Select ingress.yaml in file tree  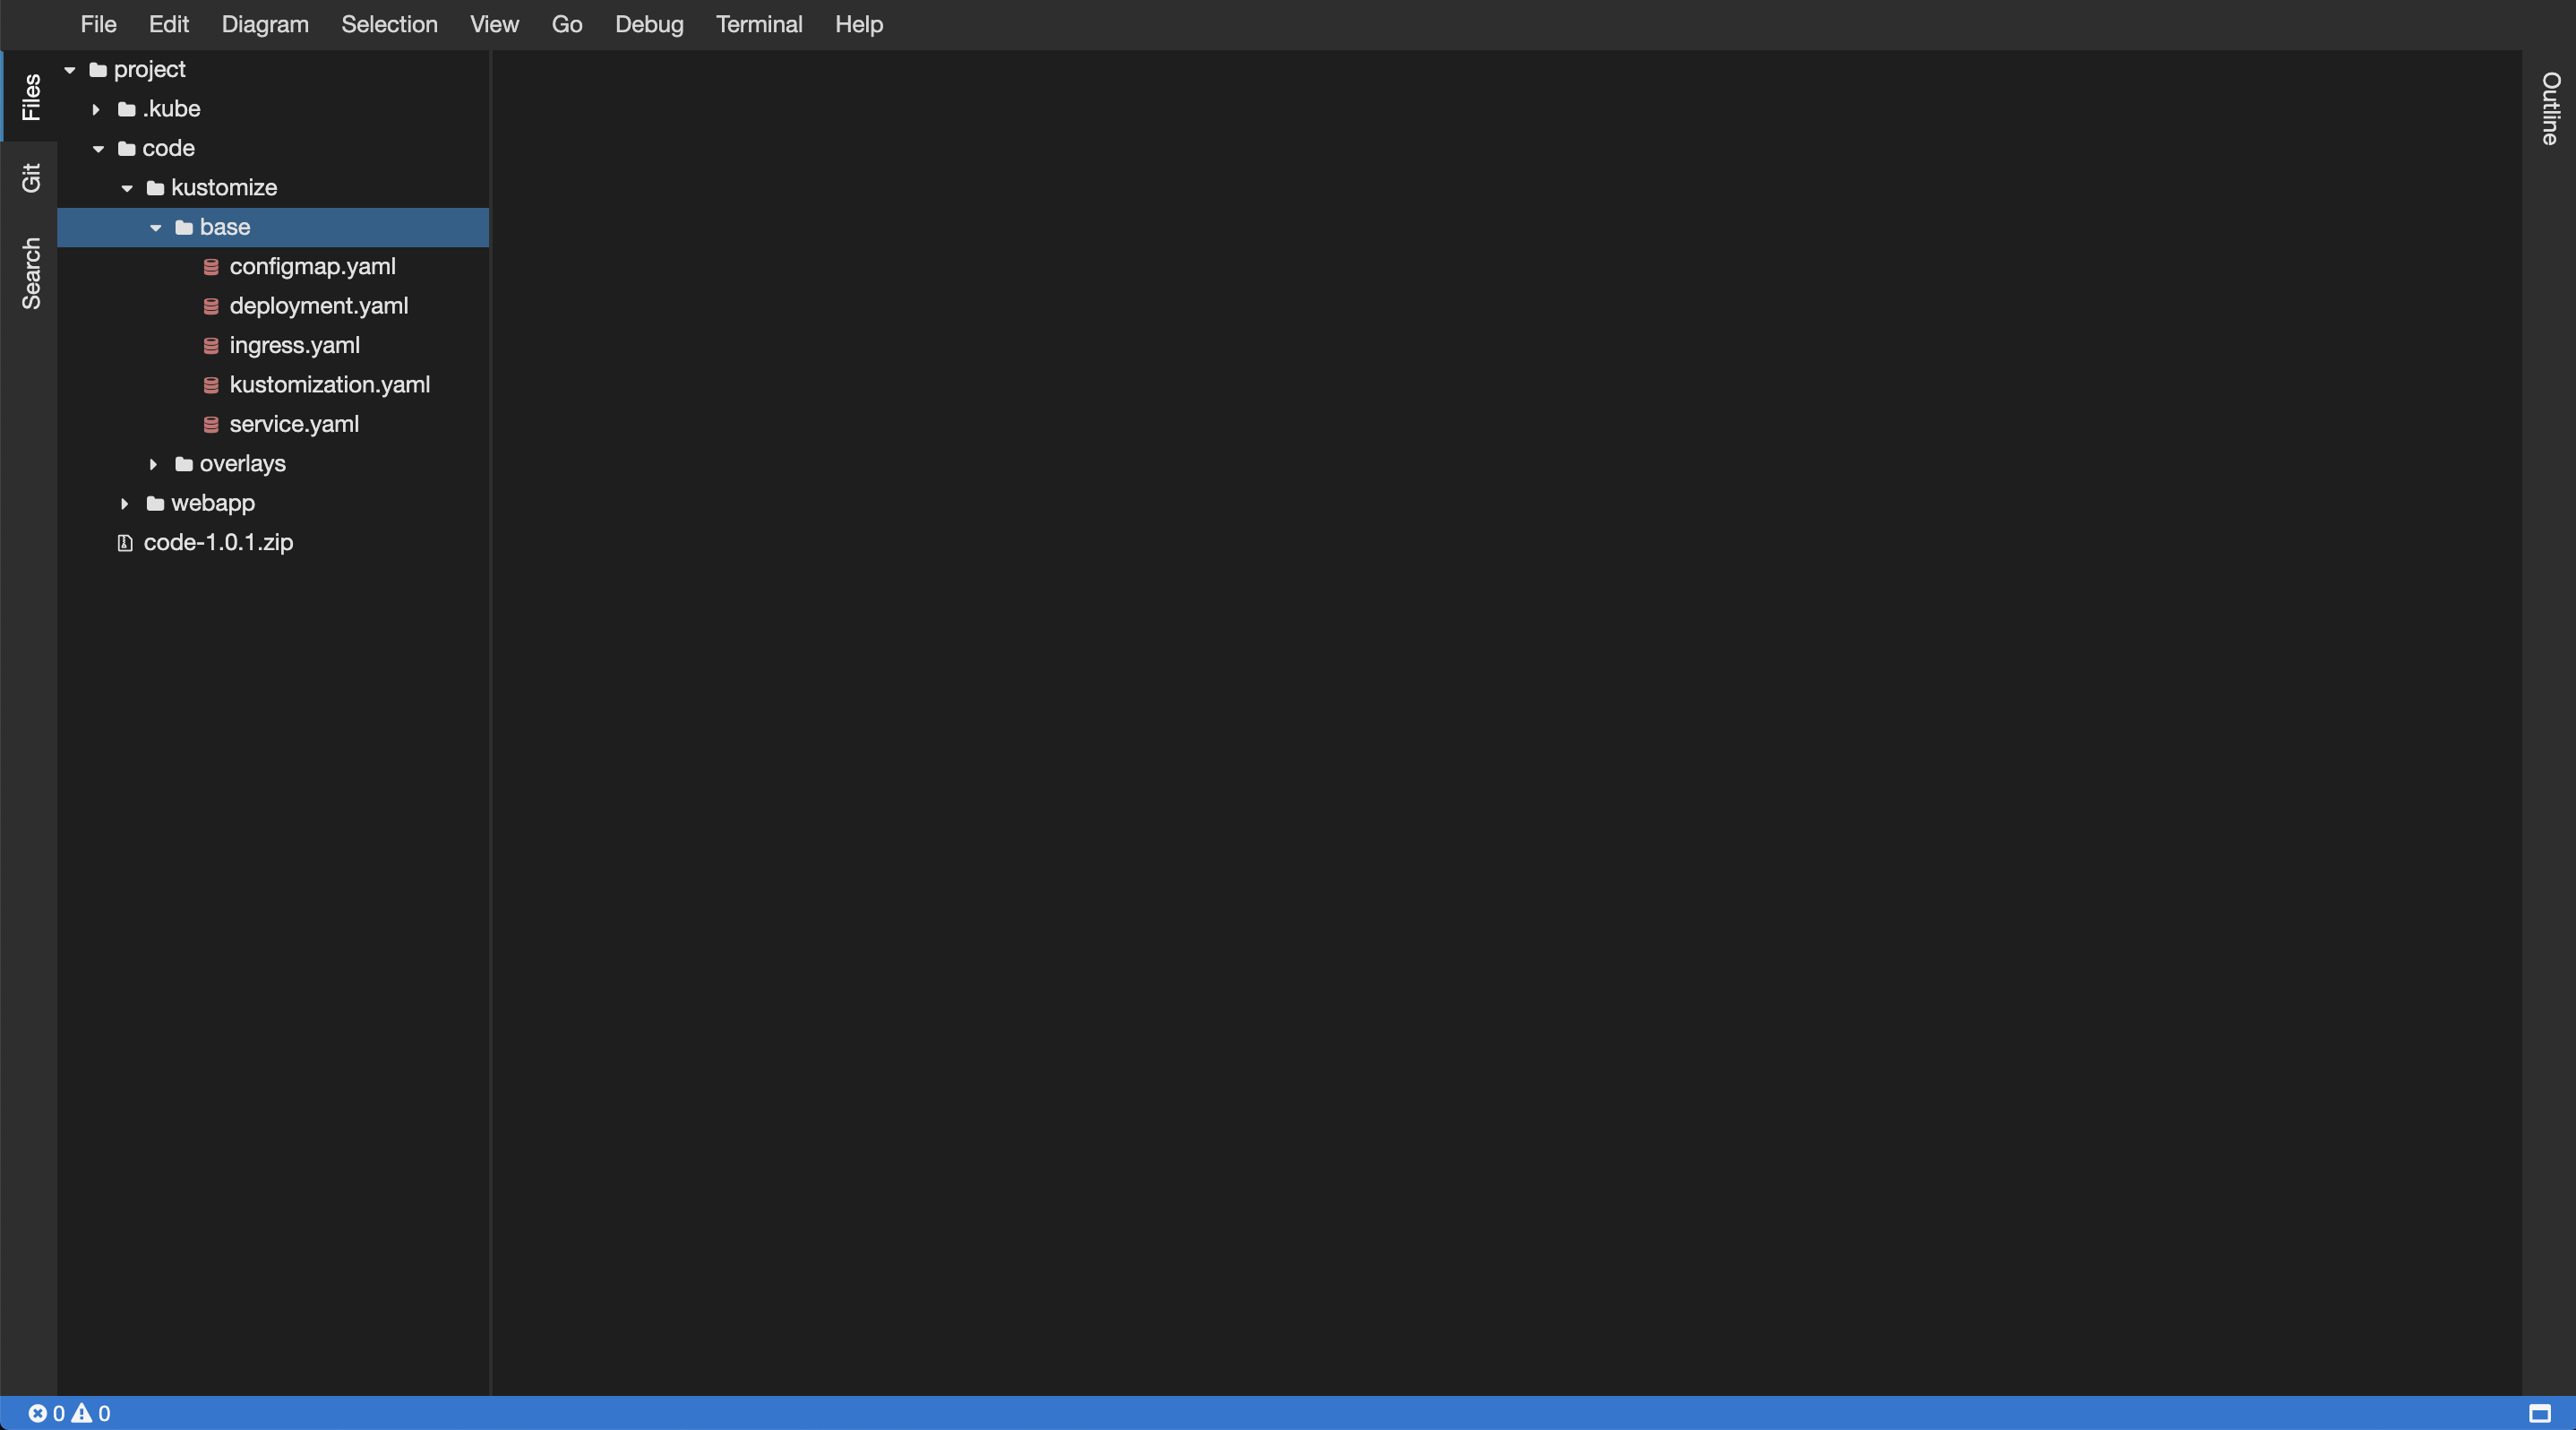[294, 345]
